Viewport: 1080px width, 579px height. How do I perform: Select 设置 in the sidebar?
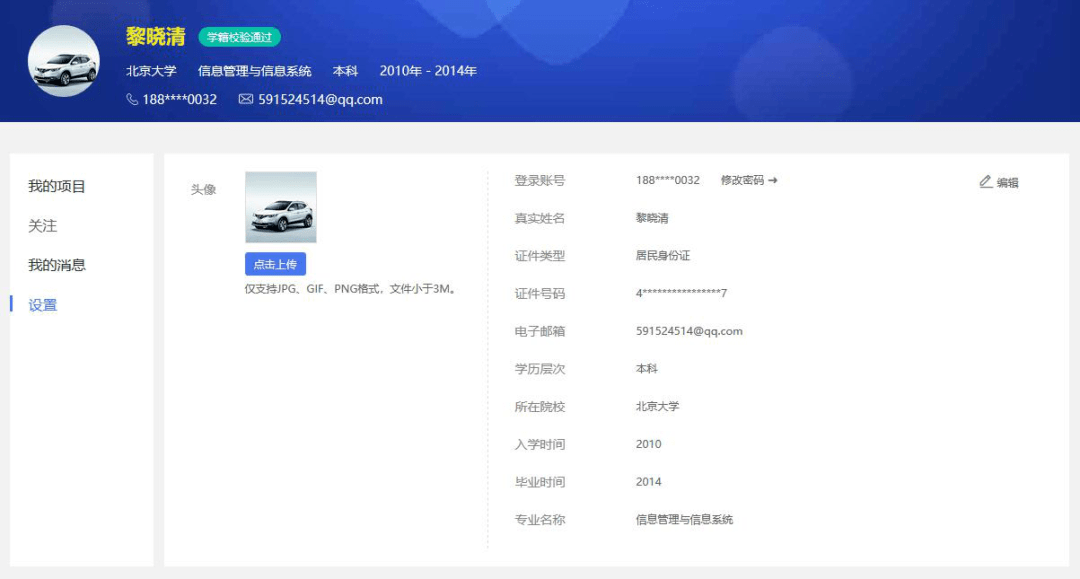[x=43, y=305]
